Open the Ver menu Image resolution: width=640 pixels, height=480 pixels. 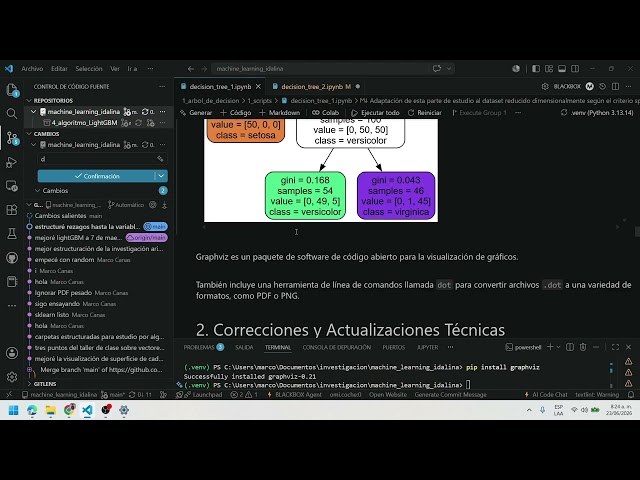[115, 69]
